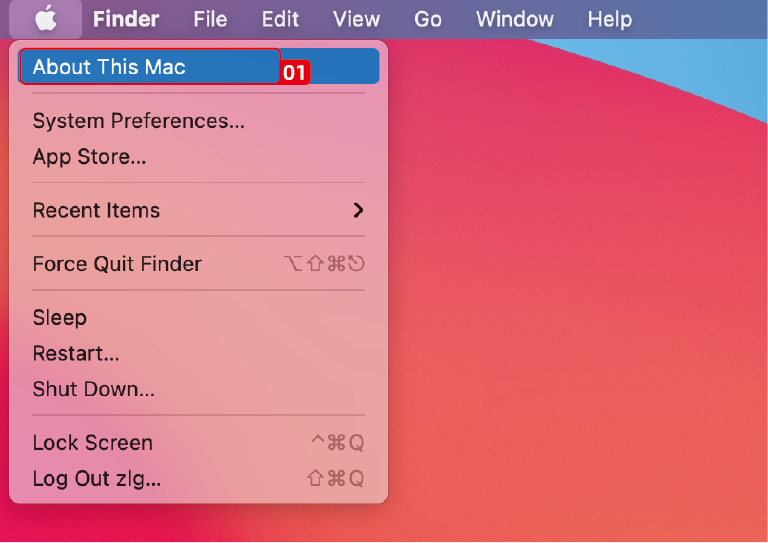The image size is (768, 543).
Task: Choose Force Quit Finder
Action: point(117,264)
